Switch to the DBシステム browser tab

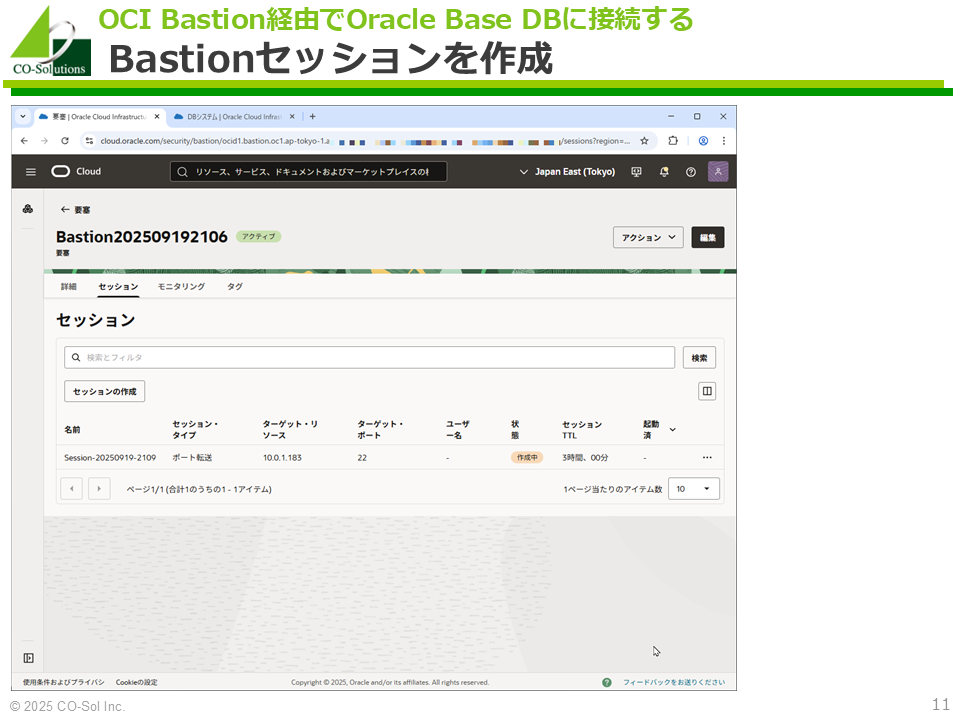tap(234, 116)
